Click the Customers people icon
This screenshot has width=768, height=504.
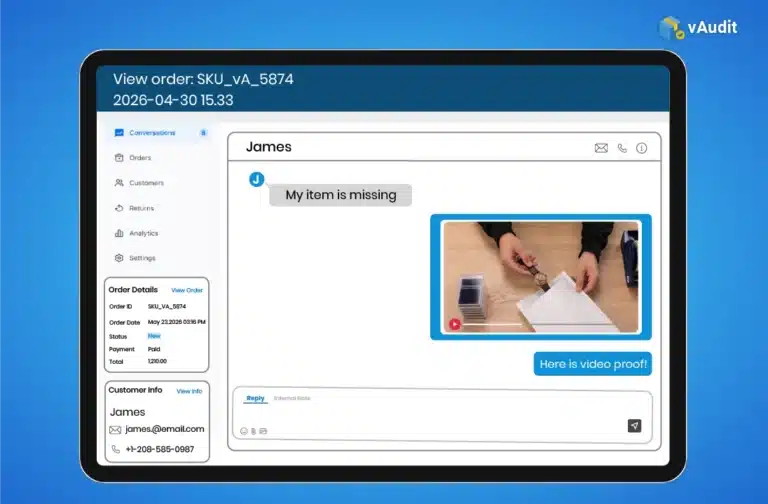point(119,183)
